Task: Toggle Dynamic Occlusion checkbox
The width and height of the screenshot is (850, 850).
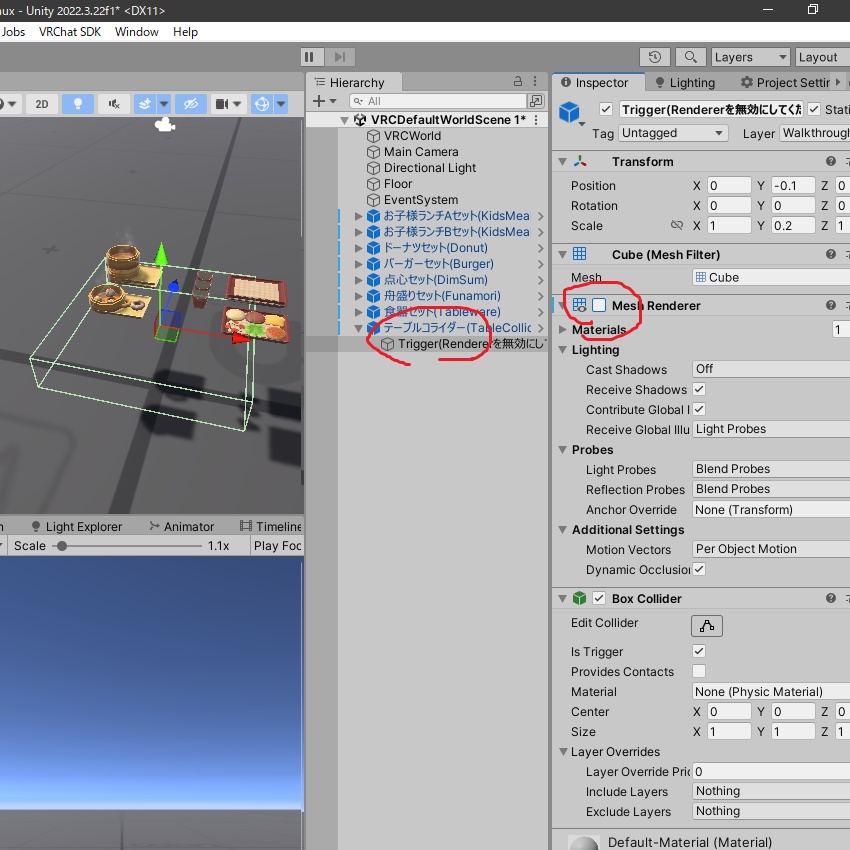Action: 699,569
